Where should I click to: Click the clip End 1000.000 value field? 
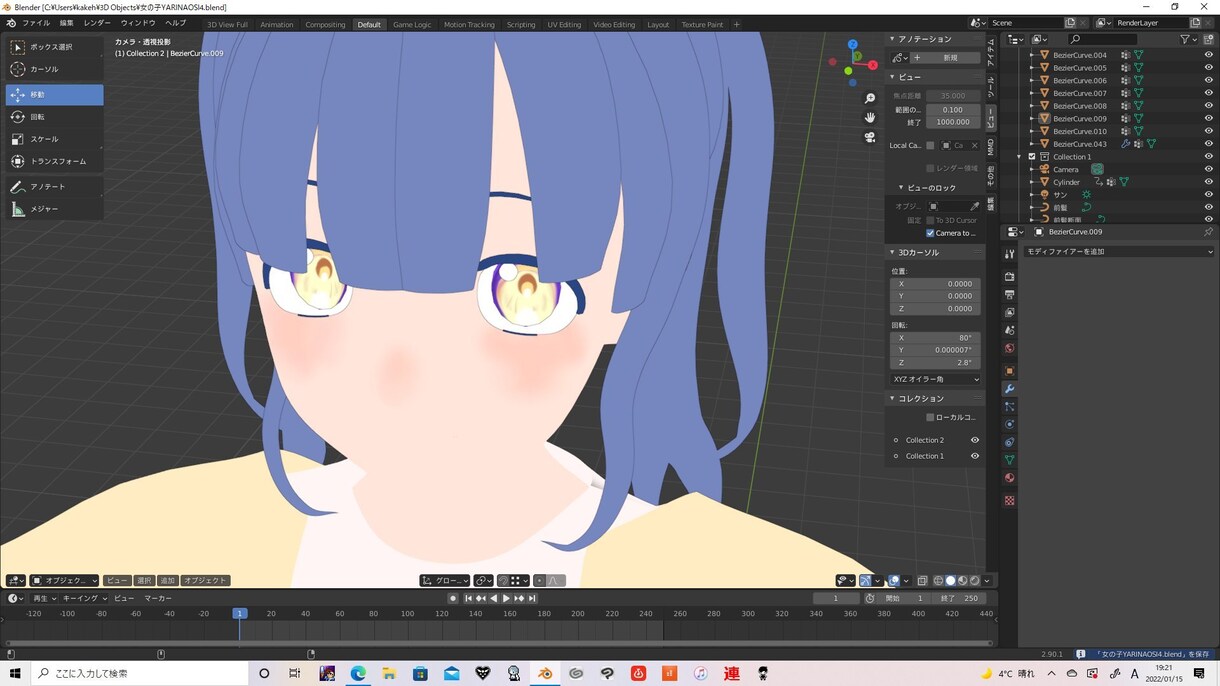[953, 122]
